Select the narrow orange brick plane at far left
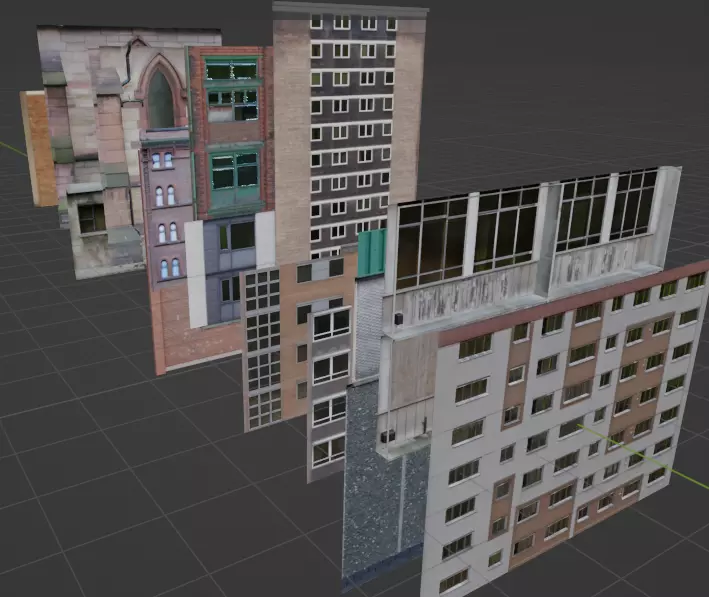The height and width of the screenshot is (597, 709). 37,148
